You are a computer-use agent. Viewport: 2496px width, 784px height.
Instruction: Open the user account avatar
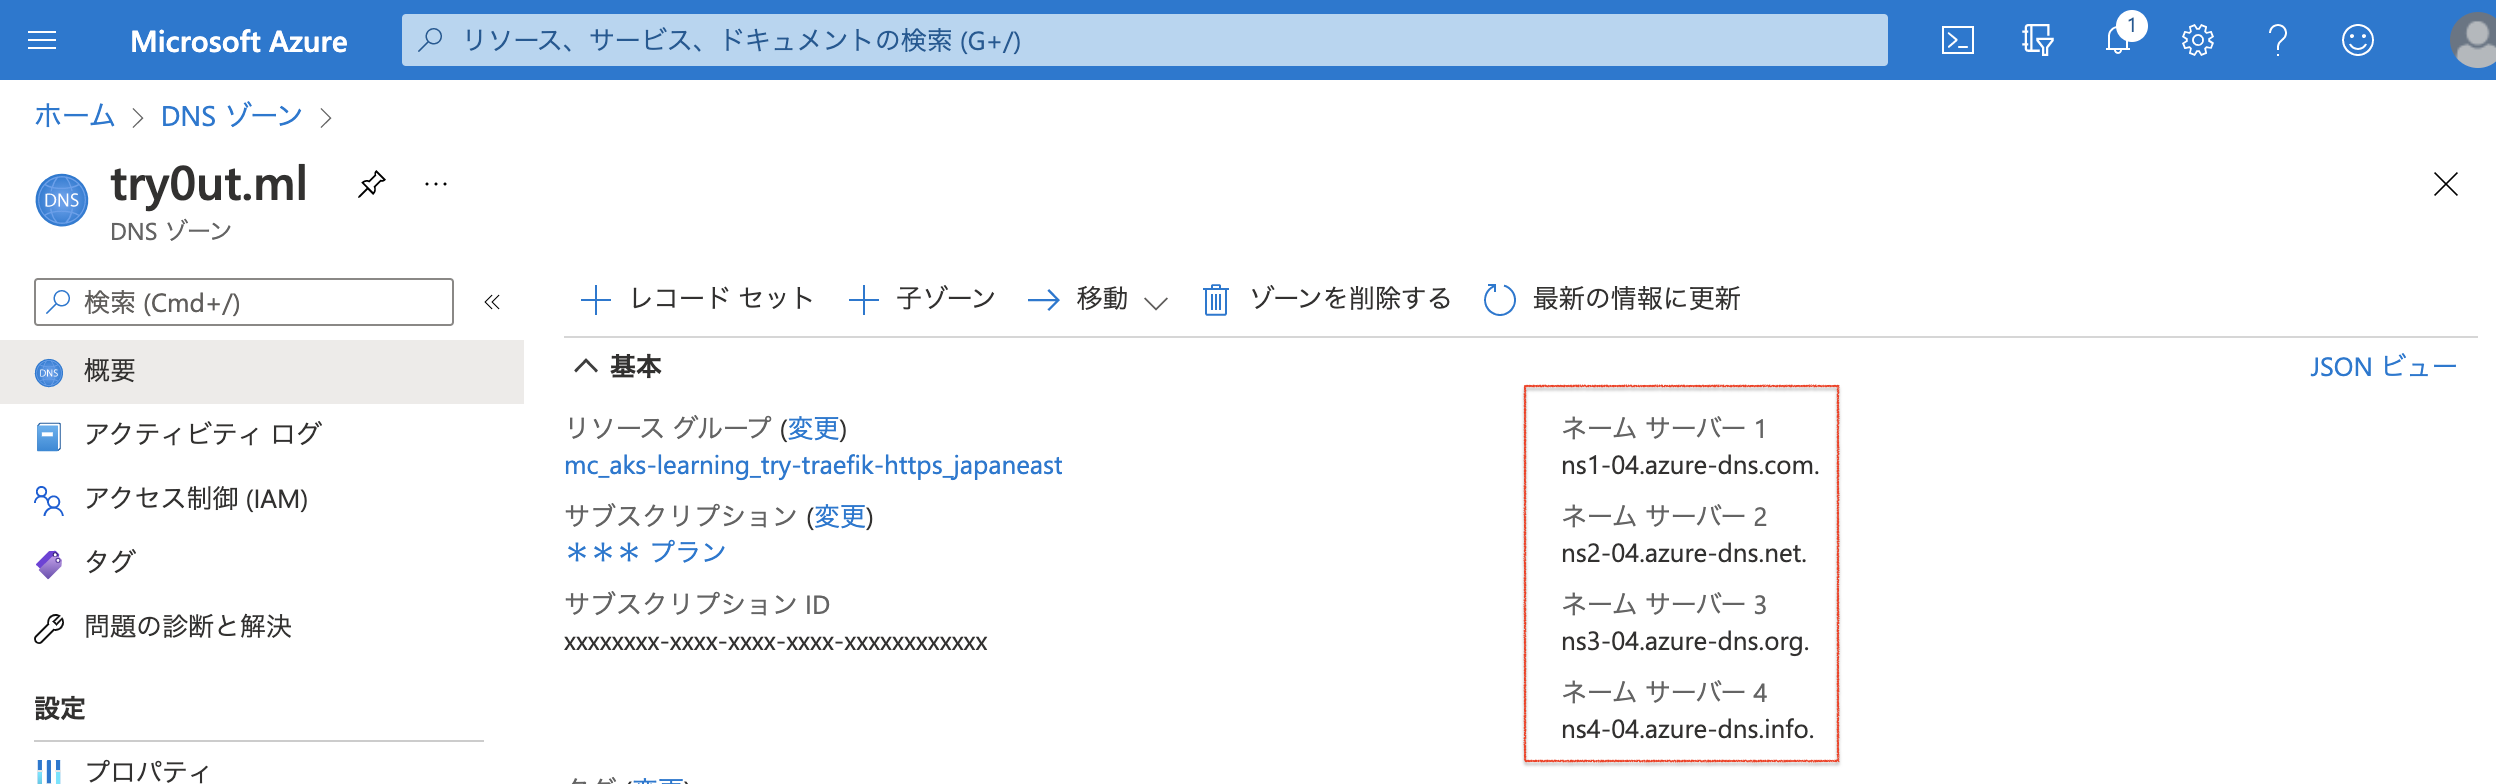pos(2474,40)
